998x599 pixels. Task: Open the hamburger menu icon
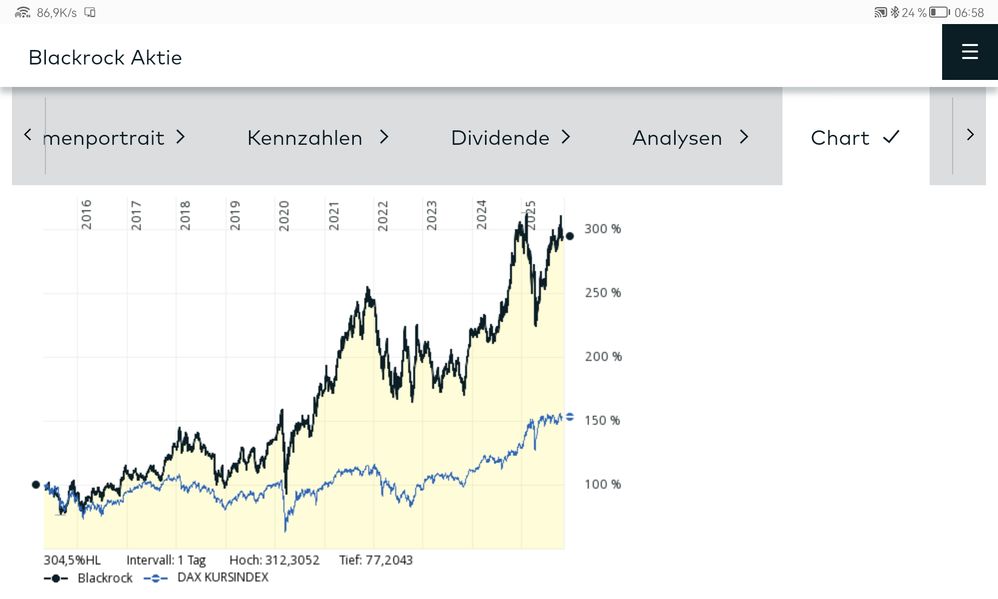click(969, 52)
